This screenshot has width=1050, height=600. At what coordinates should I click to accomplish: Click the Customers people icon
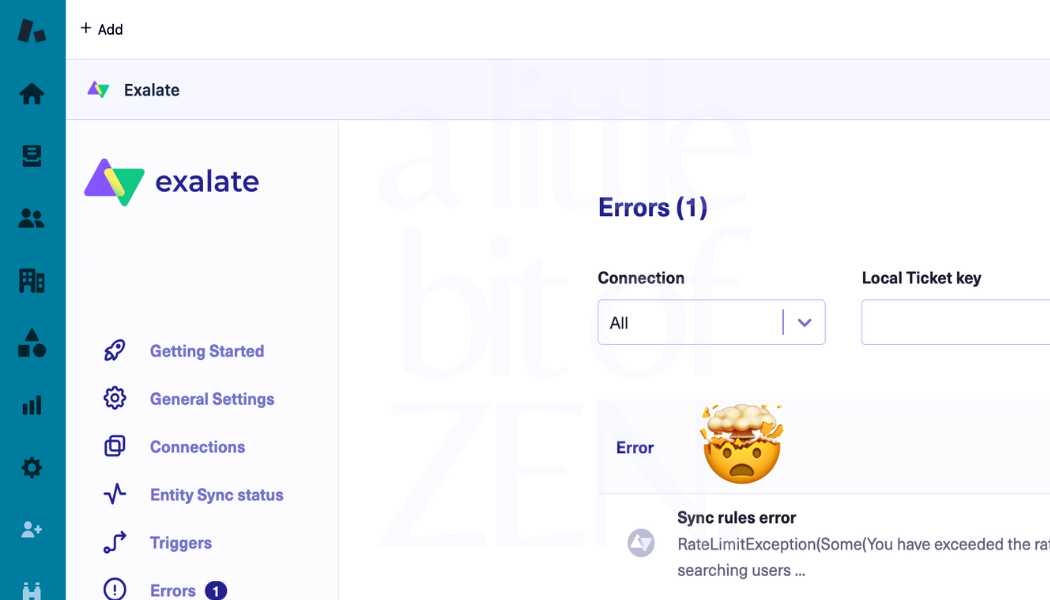[31, 218]
